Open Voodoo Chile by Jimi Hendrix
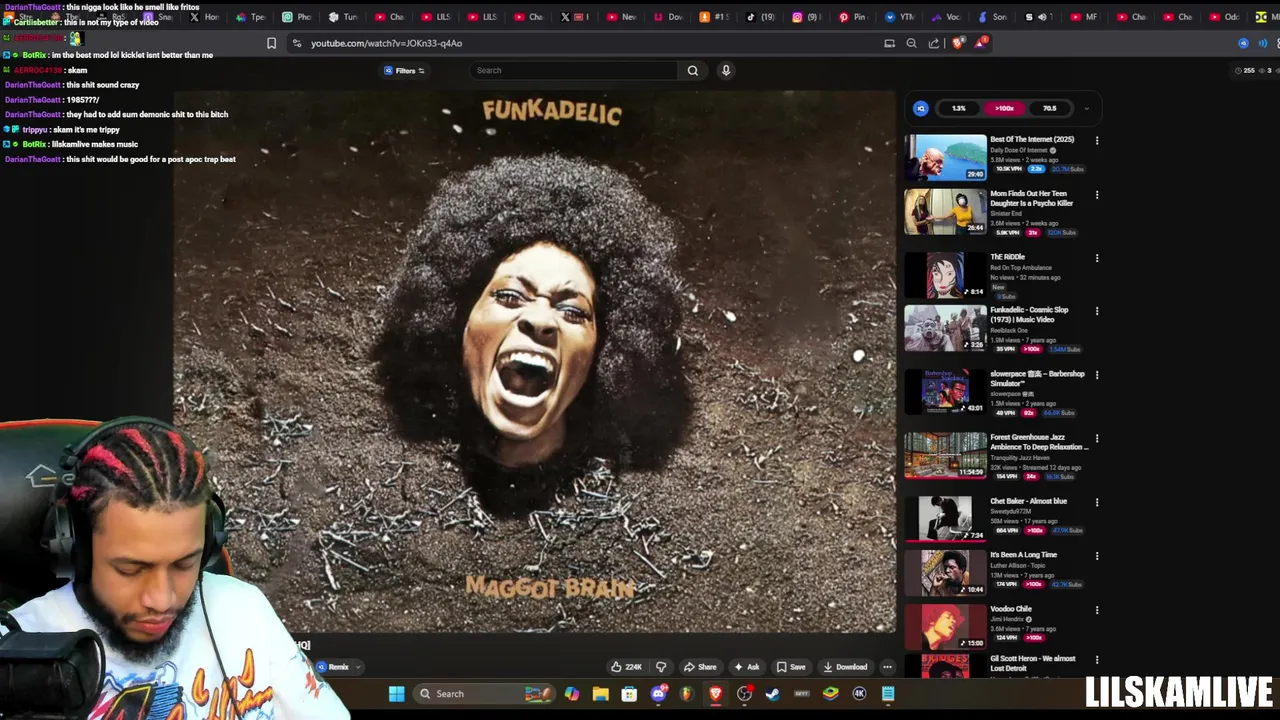 [1011, 608]
